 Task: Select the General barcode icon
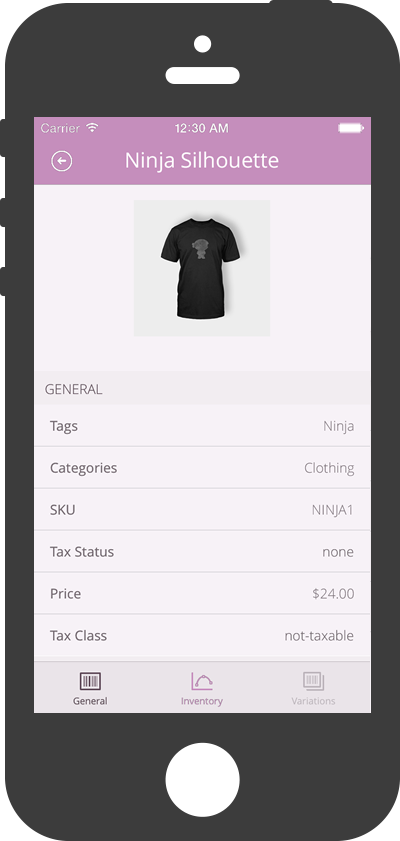click(90, 682)
